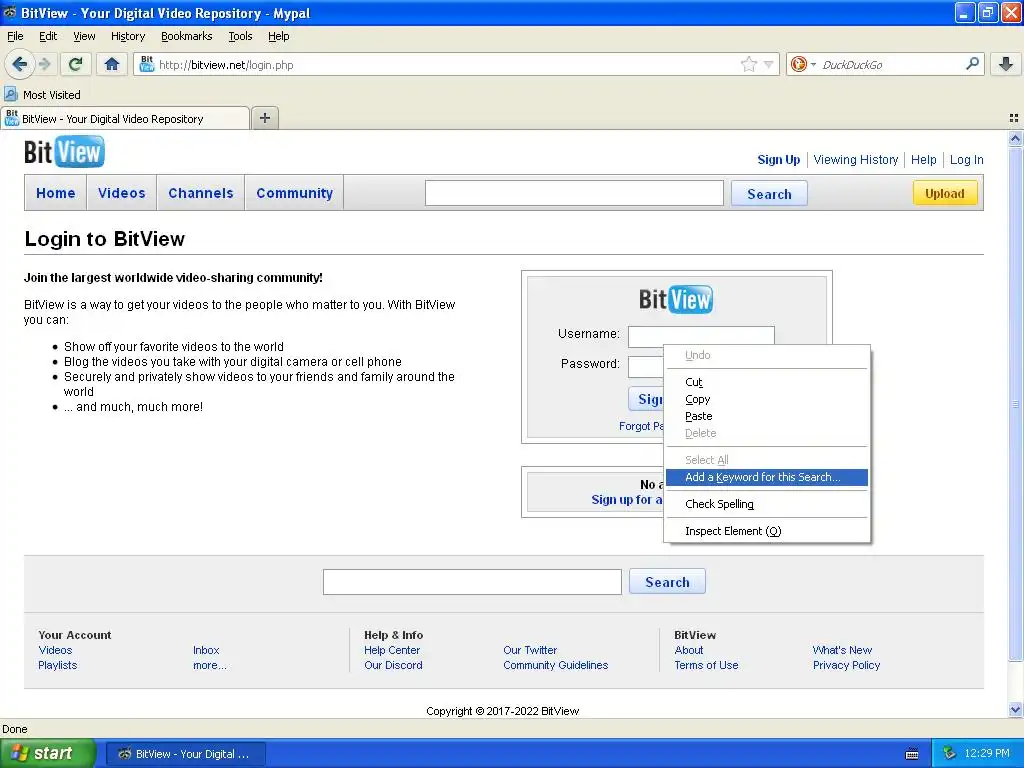Click the BitView logo in login box
The image size is (1024, 768).
[x=676, y=300]
